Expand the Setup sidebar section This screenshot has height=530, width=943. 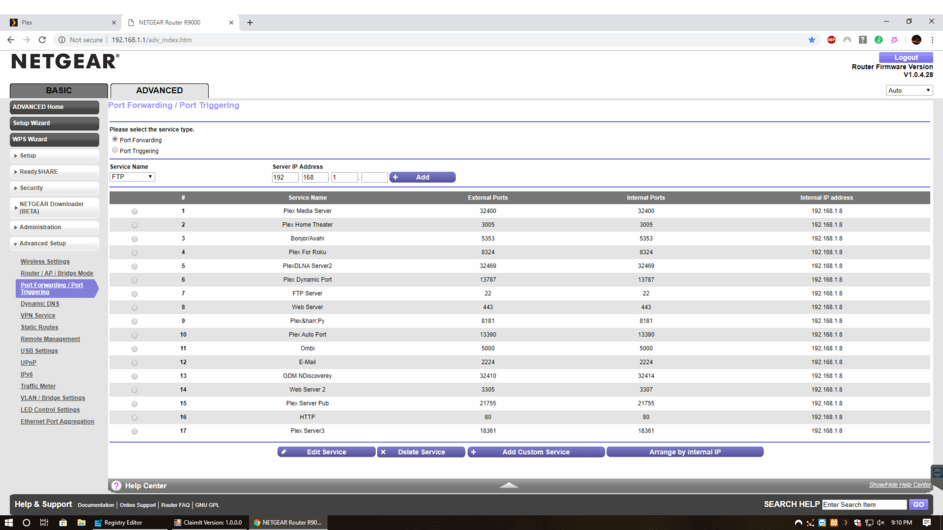[54, 155]
